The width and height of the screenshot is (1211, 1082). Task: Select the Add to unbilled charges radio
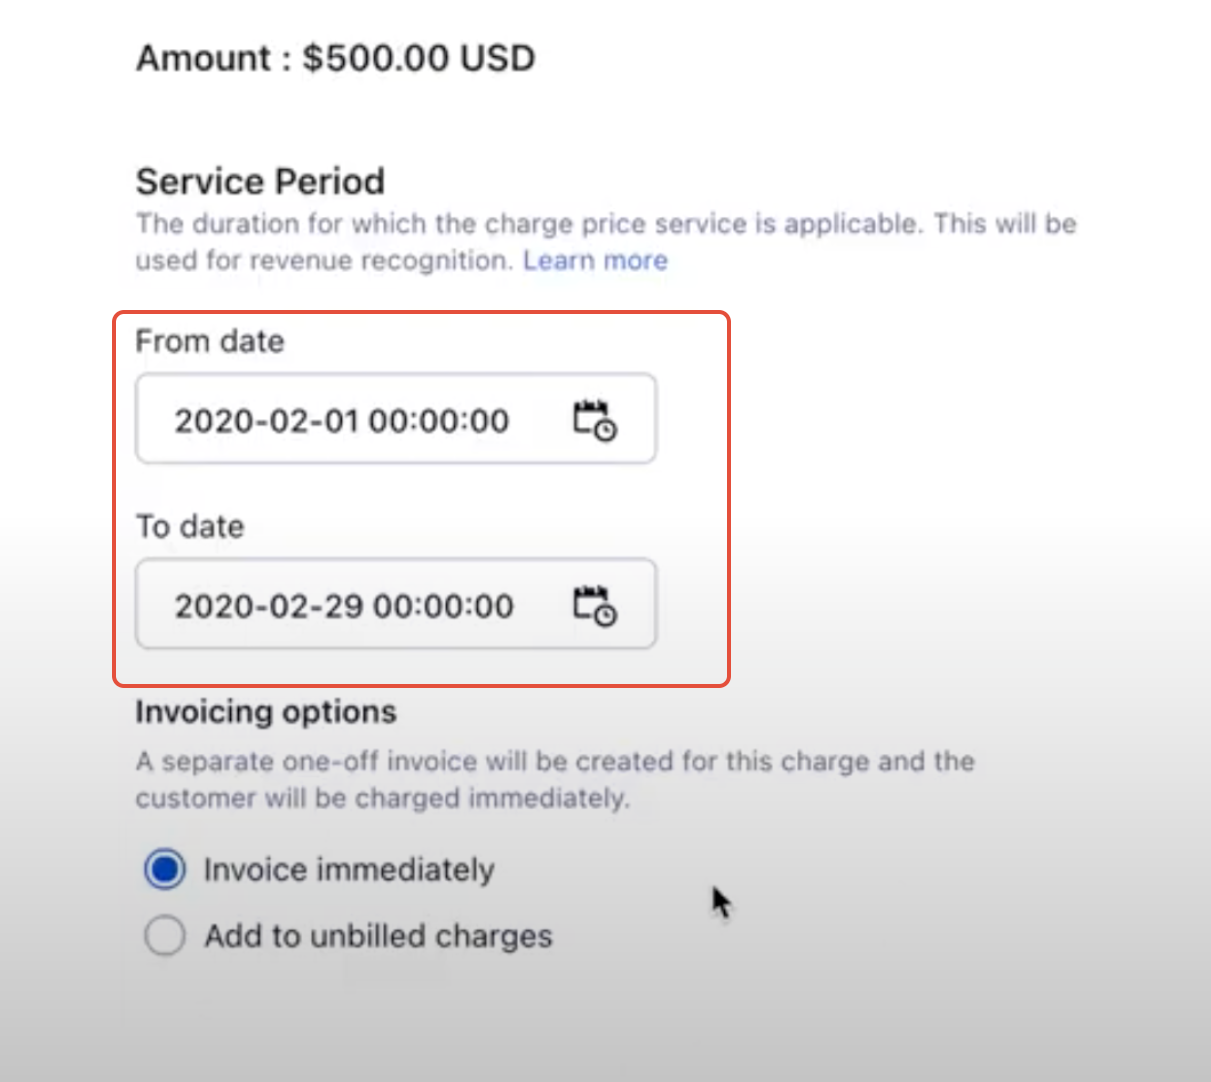(165, 936)
